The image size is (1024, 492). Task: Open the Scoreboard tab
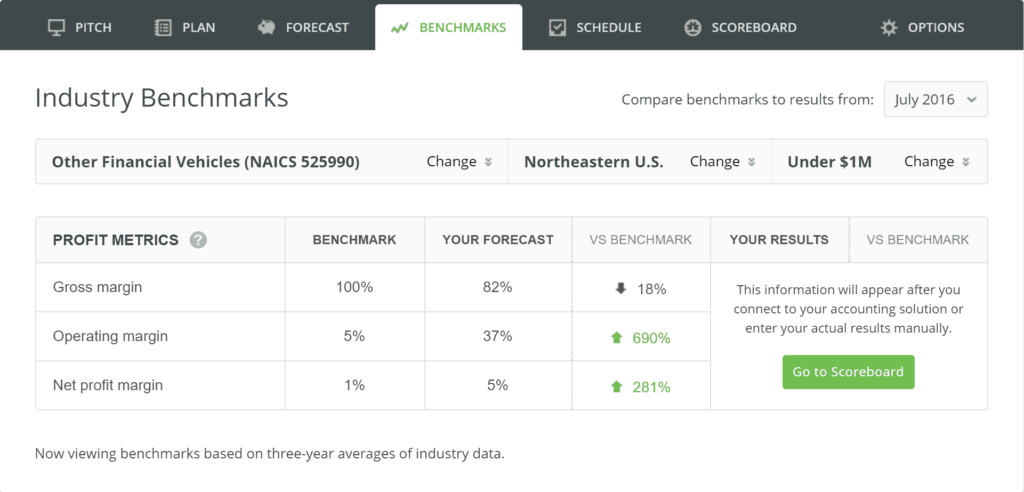click(741, 27)
